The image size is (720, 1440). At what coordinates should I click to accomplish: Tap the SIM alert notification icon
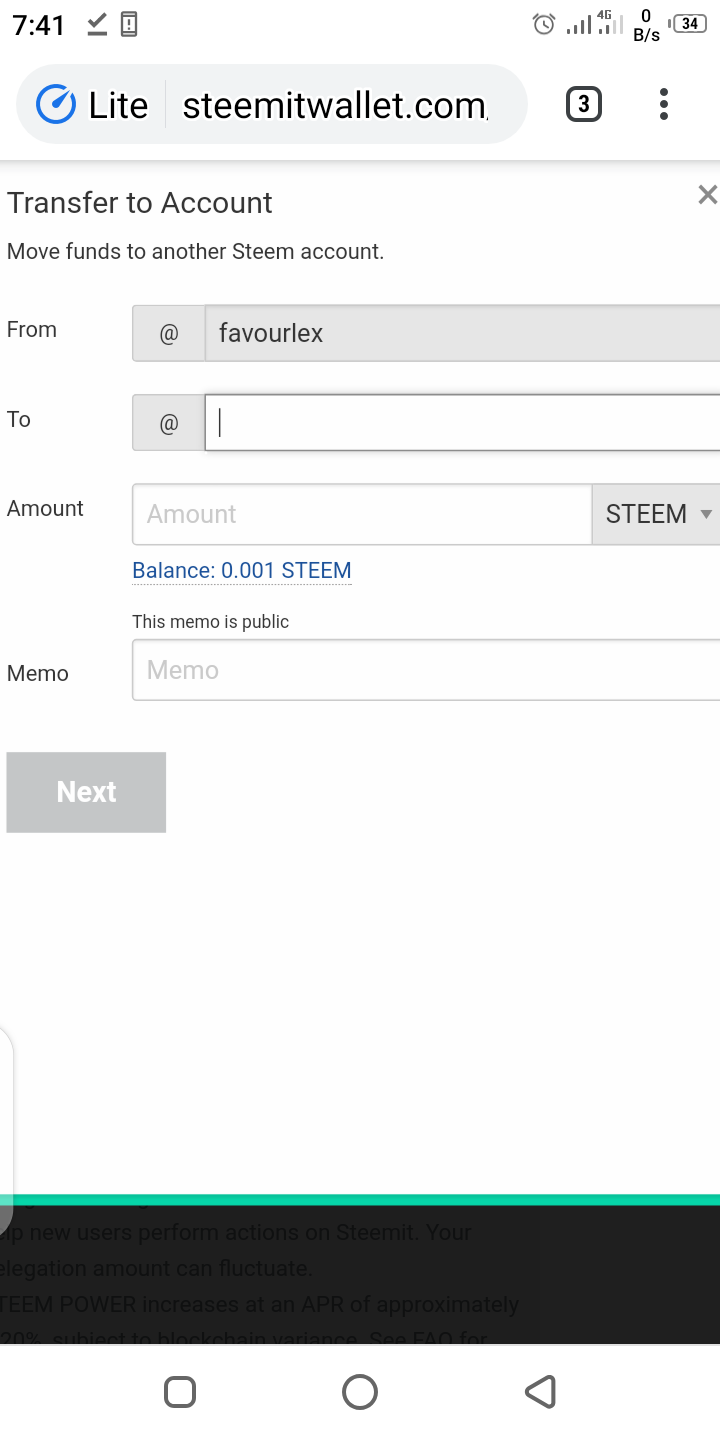pyautogui.click(x=129, y=24)
